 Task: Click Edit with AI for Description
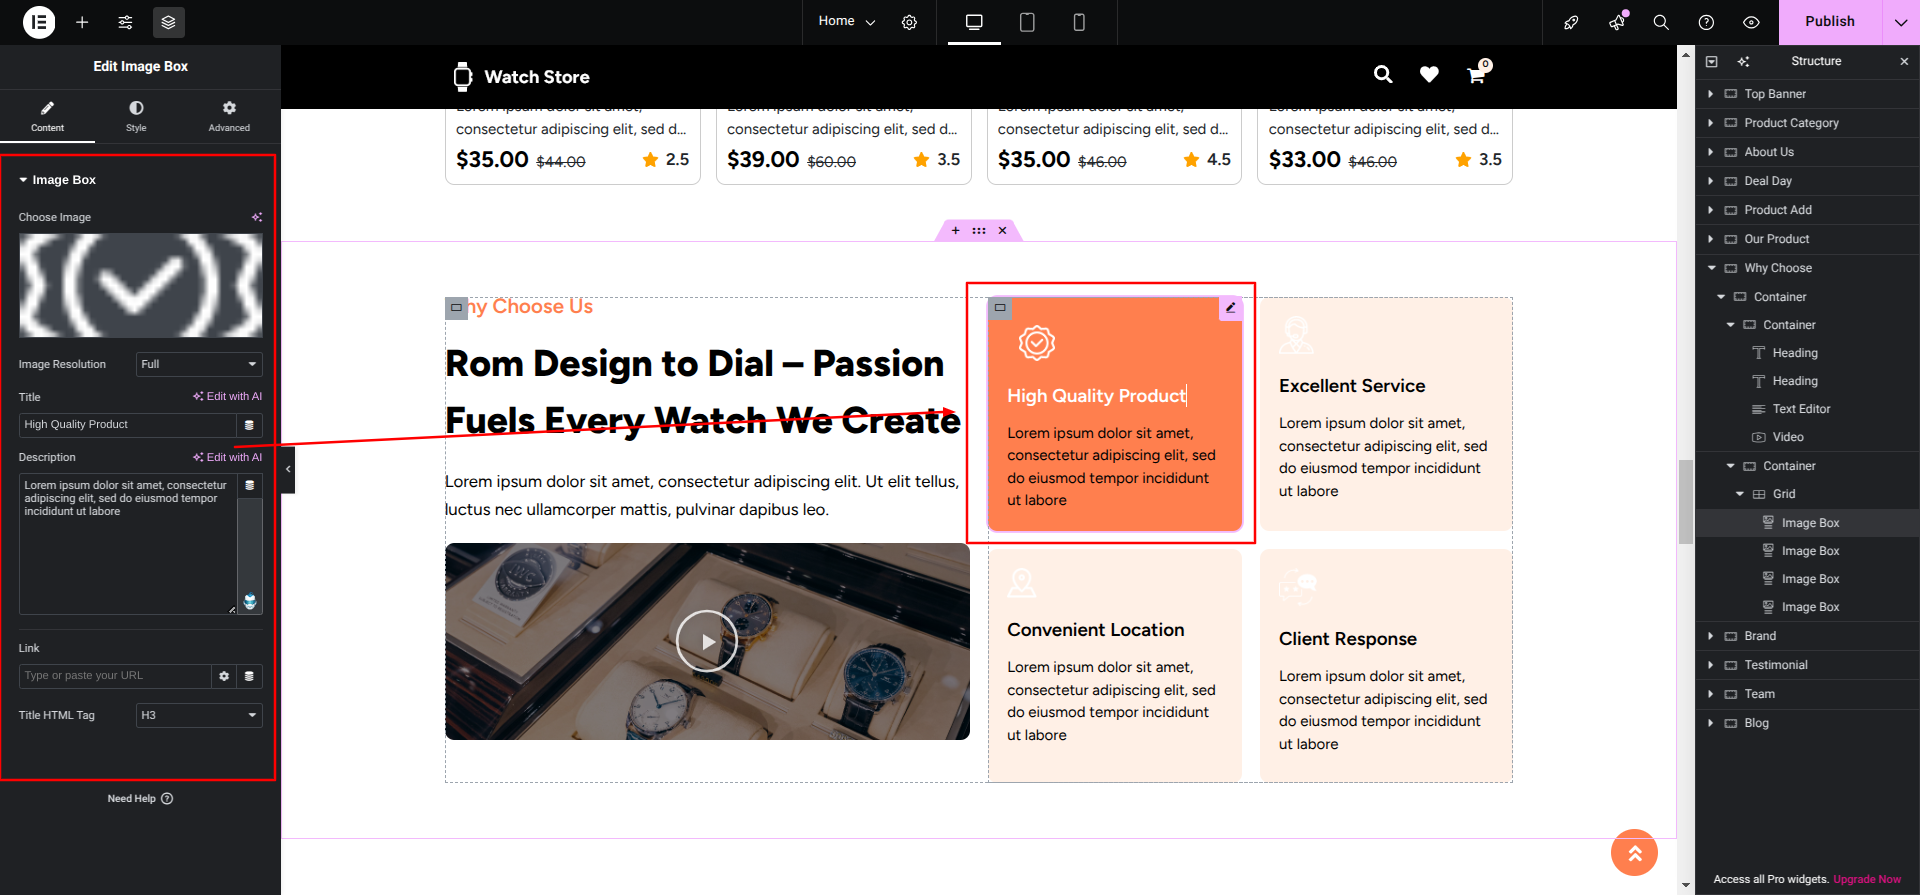tap(228, 457)
